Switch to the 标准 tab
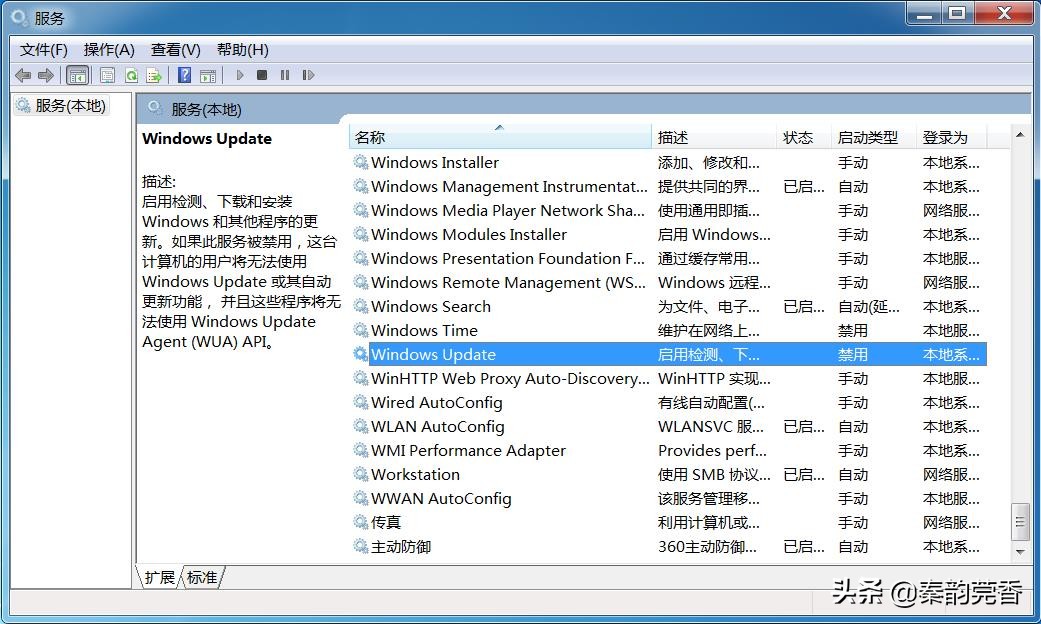The width and height of the screenshot is (1041, 624). pos(201,577)
